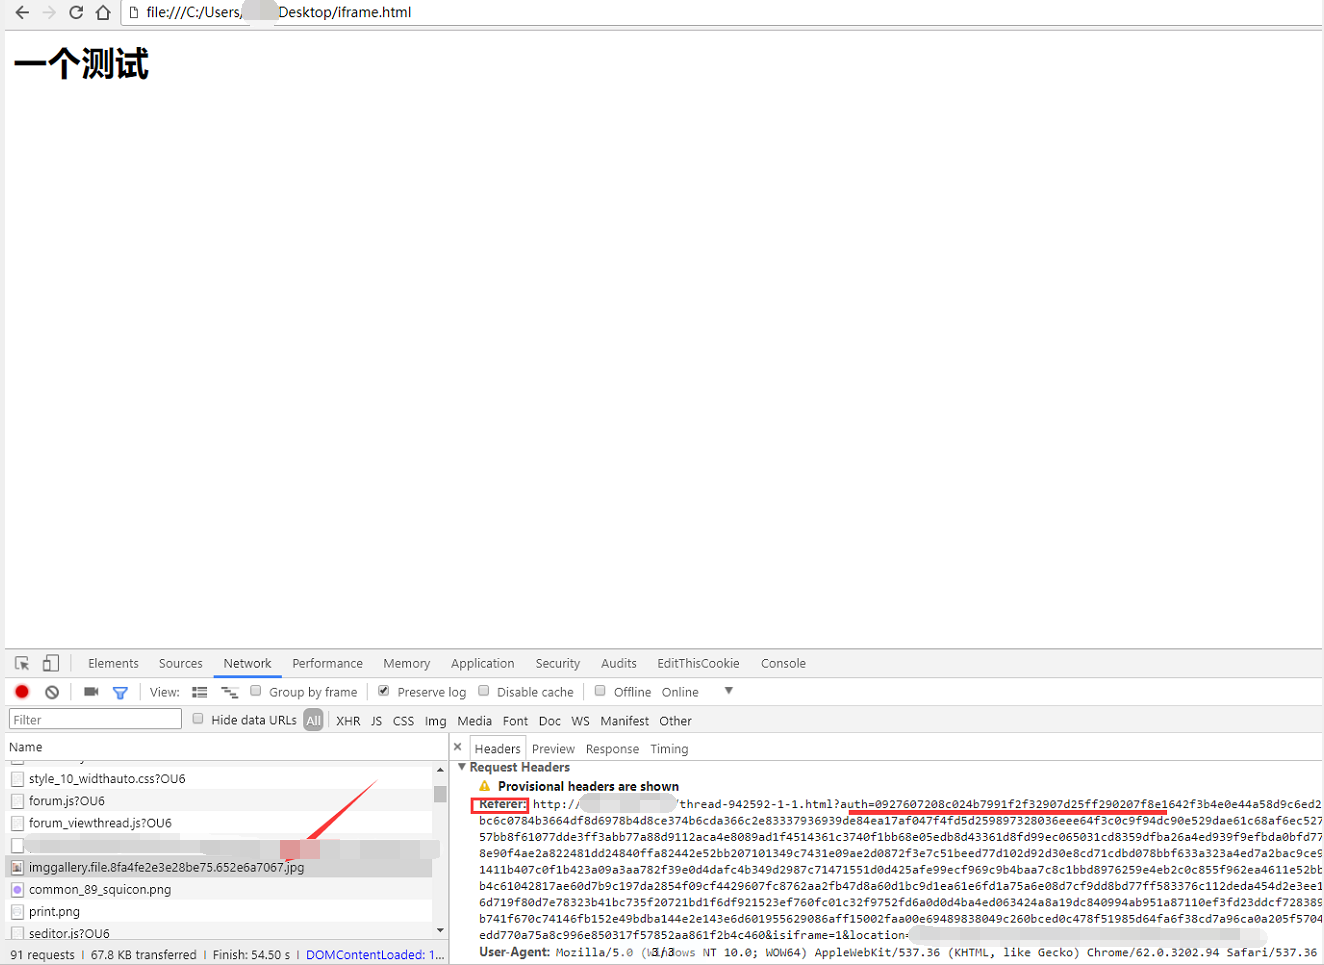The height and width of the screenshot is (965, 1324).
Task: Toggle the device toolbar icon
Action: click(51, 663)
